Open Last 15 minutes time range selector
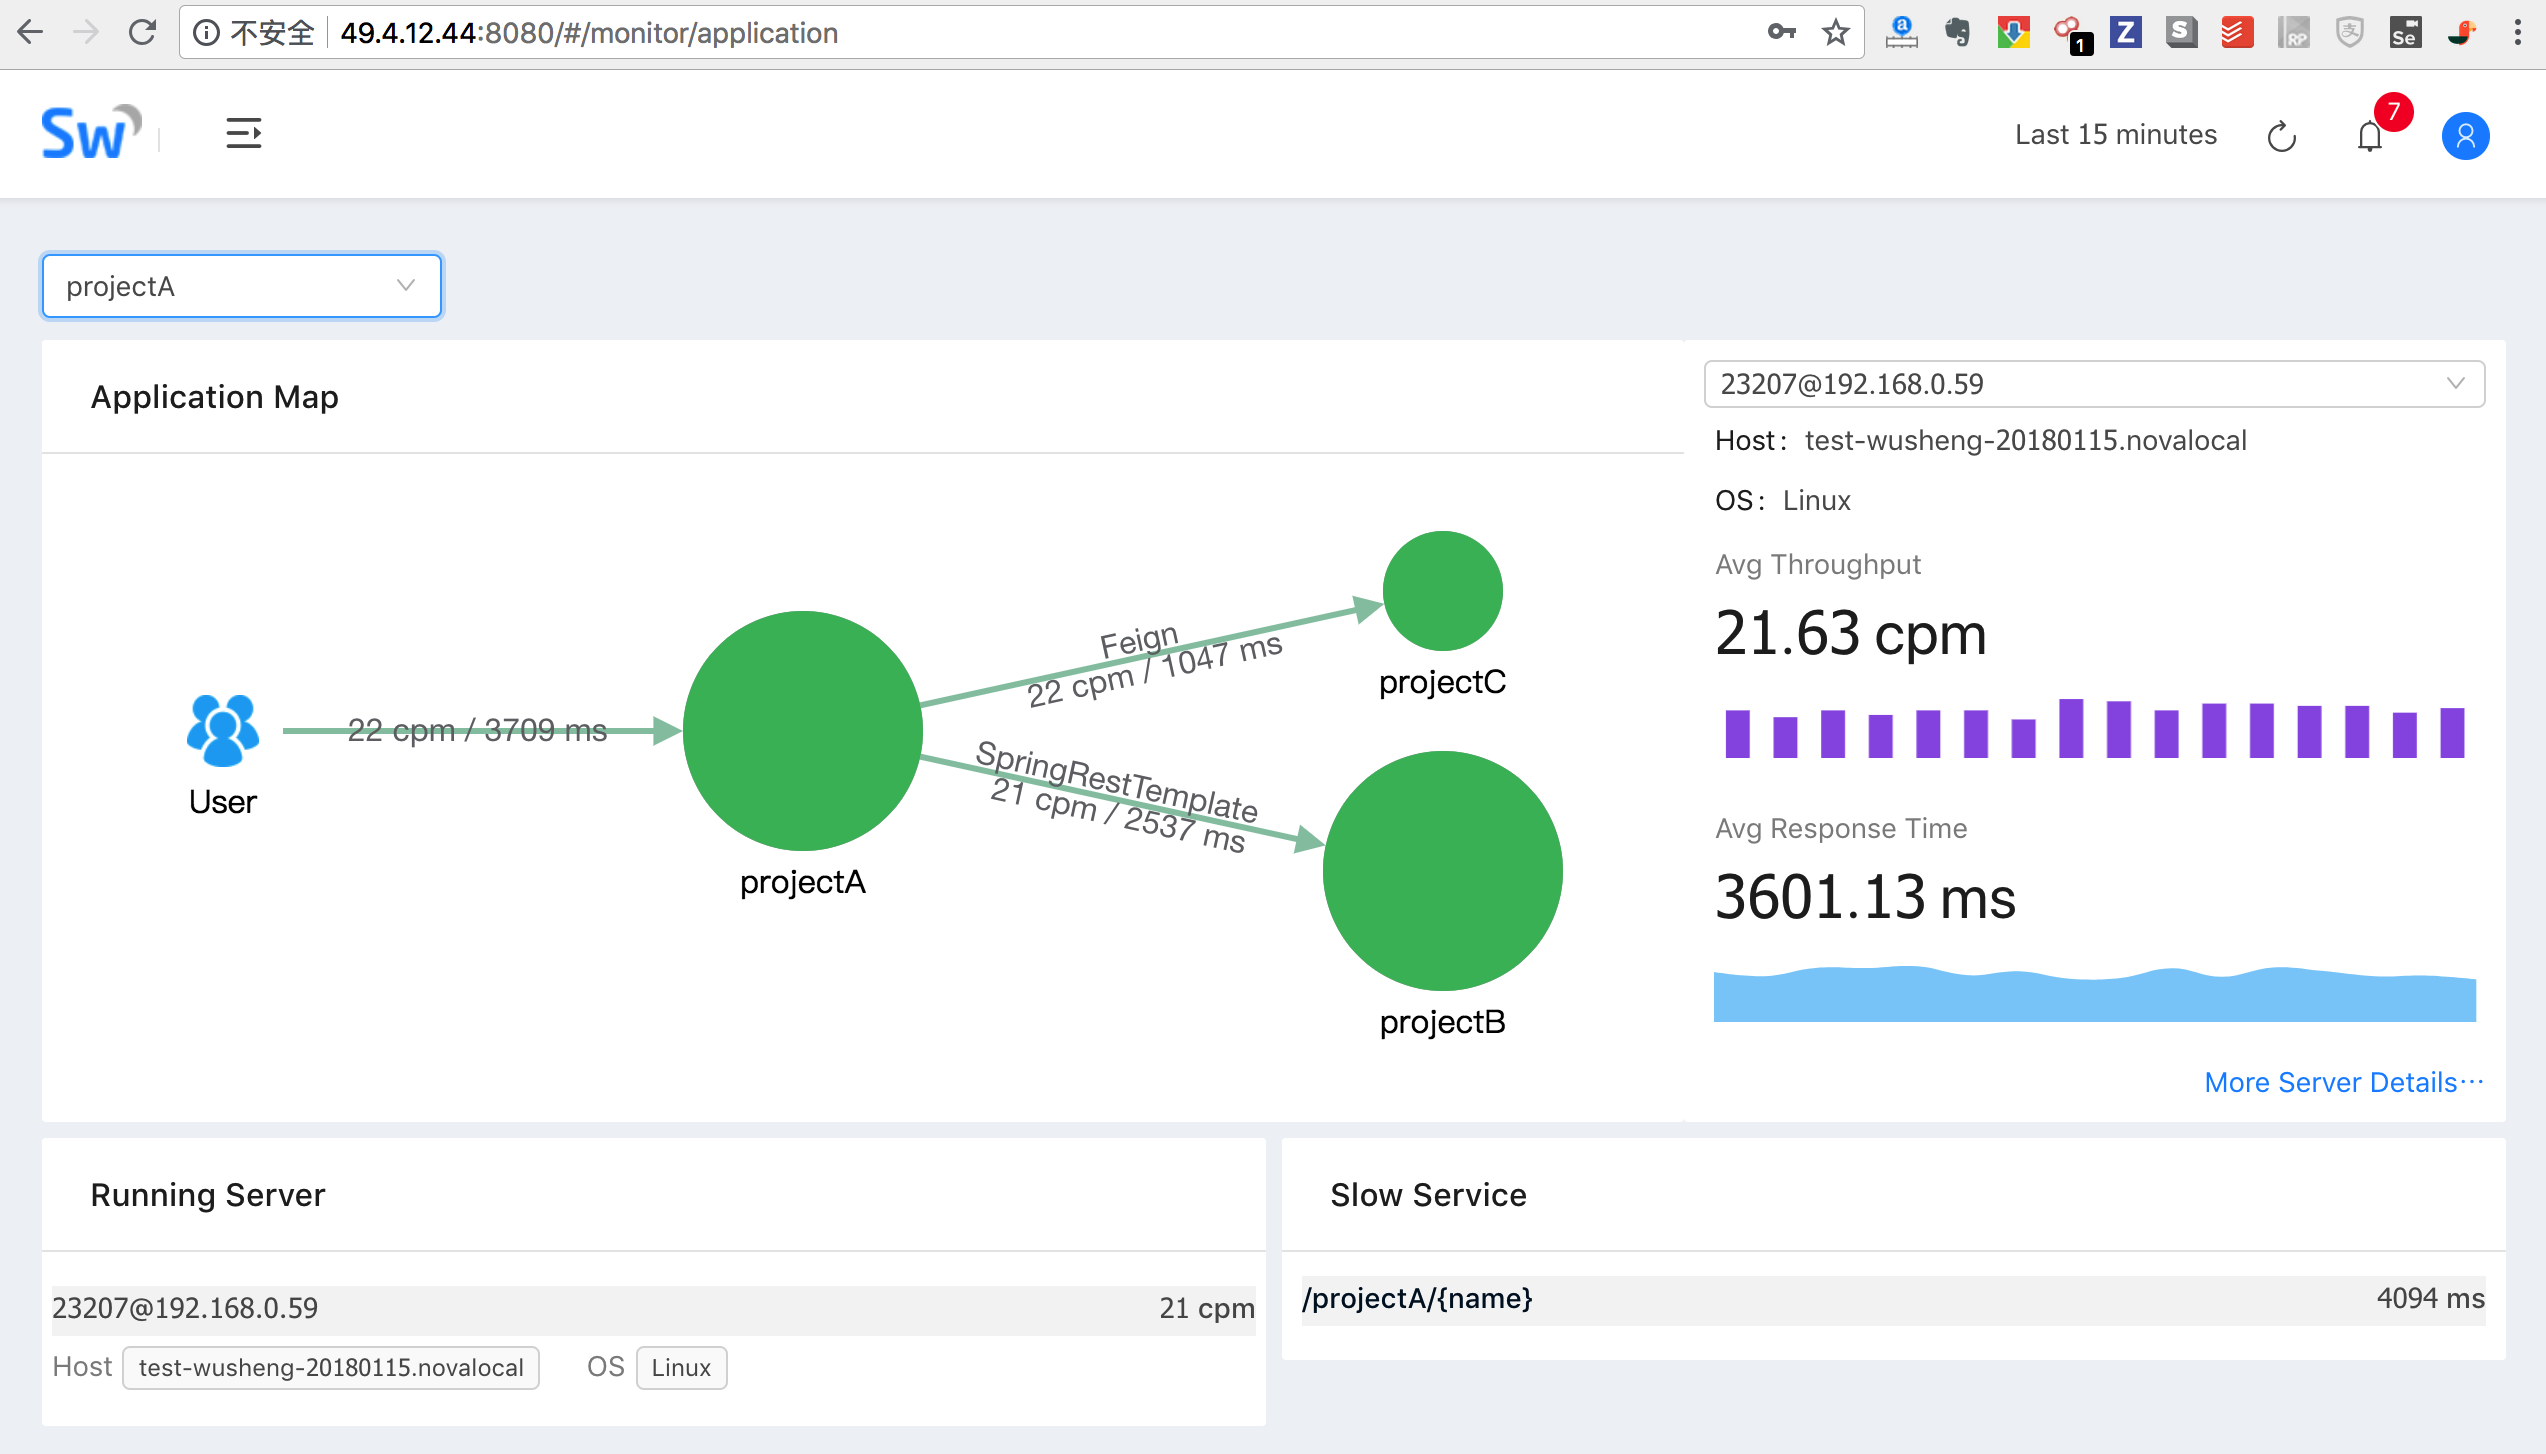Viewport: 2546px width, 1454px height. pyautogui.click(x=2115, y=135)
